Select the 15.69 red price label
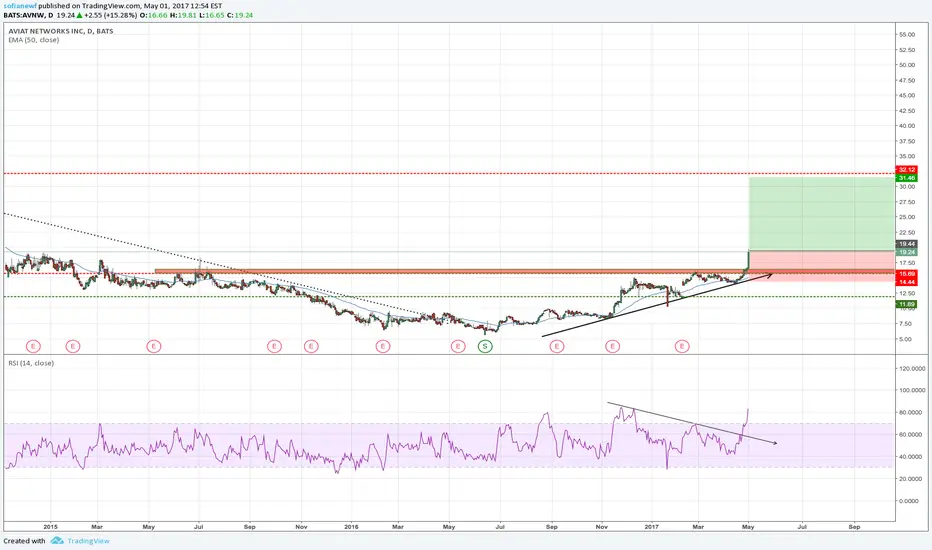This screenshot has height=550, width=932. coord(907,274)
